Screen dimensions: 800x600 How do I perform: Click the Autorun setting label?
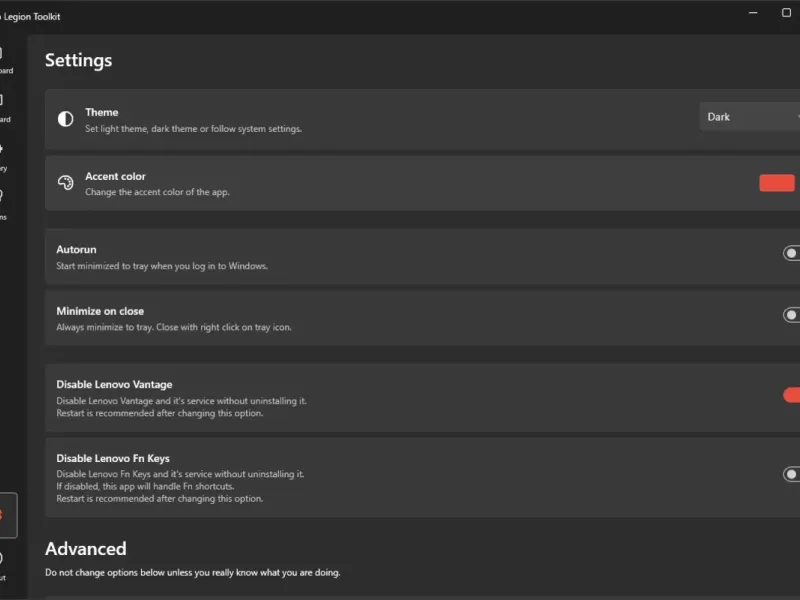pyautogui.click(x=76, y=249)
